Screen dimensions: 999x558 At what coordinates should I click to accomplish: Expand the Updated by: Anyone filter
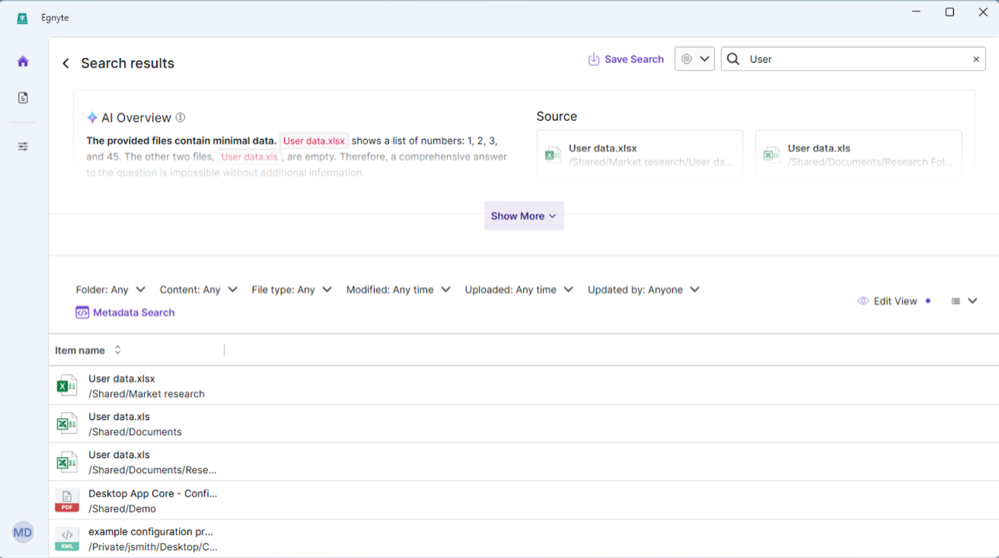pos(643,290)
